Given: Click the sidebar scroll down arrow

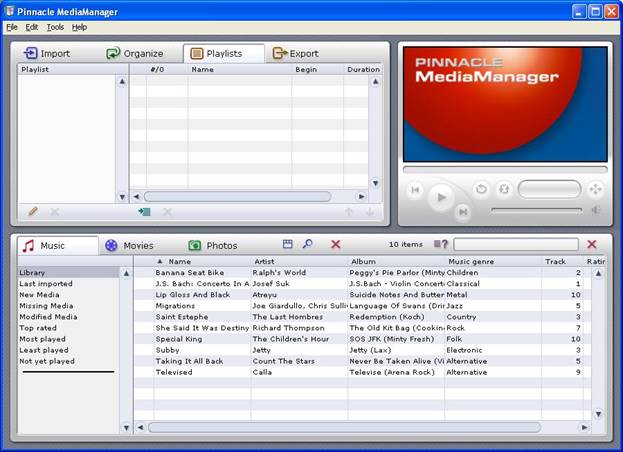Looking at the screenshot, I should 126,428.
